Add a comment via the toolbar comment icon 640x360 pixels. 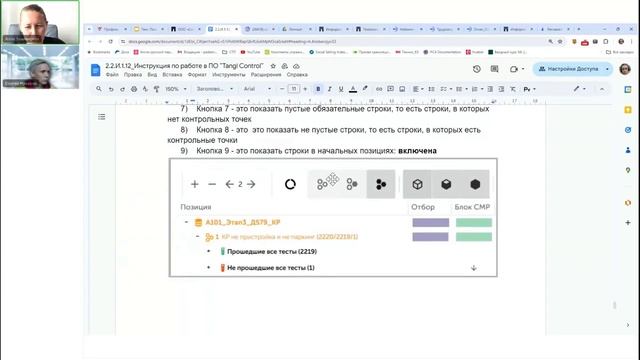pos(391,89)
